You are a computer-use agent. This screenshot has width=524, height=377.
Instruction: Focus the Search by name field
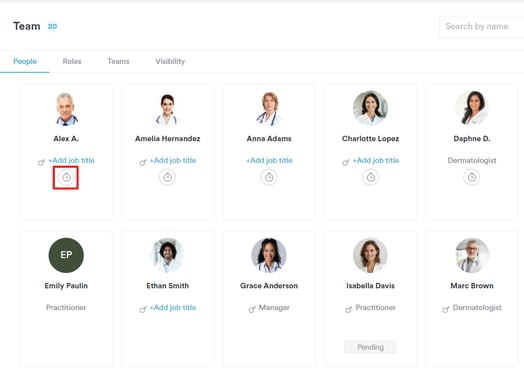pyautogui.click(x=482, y=26)
